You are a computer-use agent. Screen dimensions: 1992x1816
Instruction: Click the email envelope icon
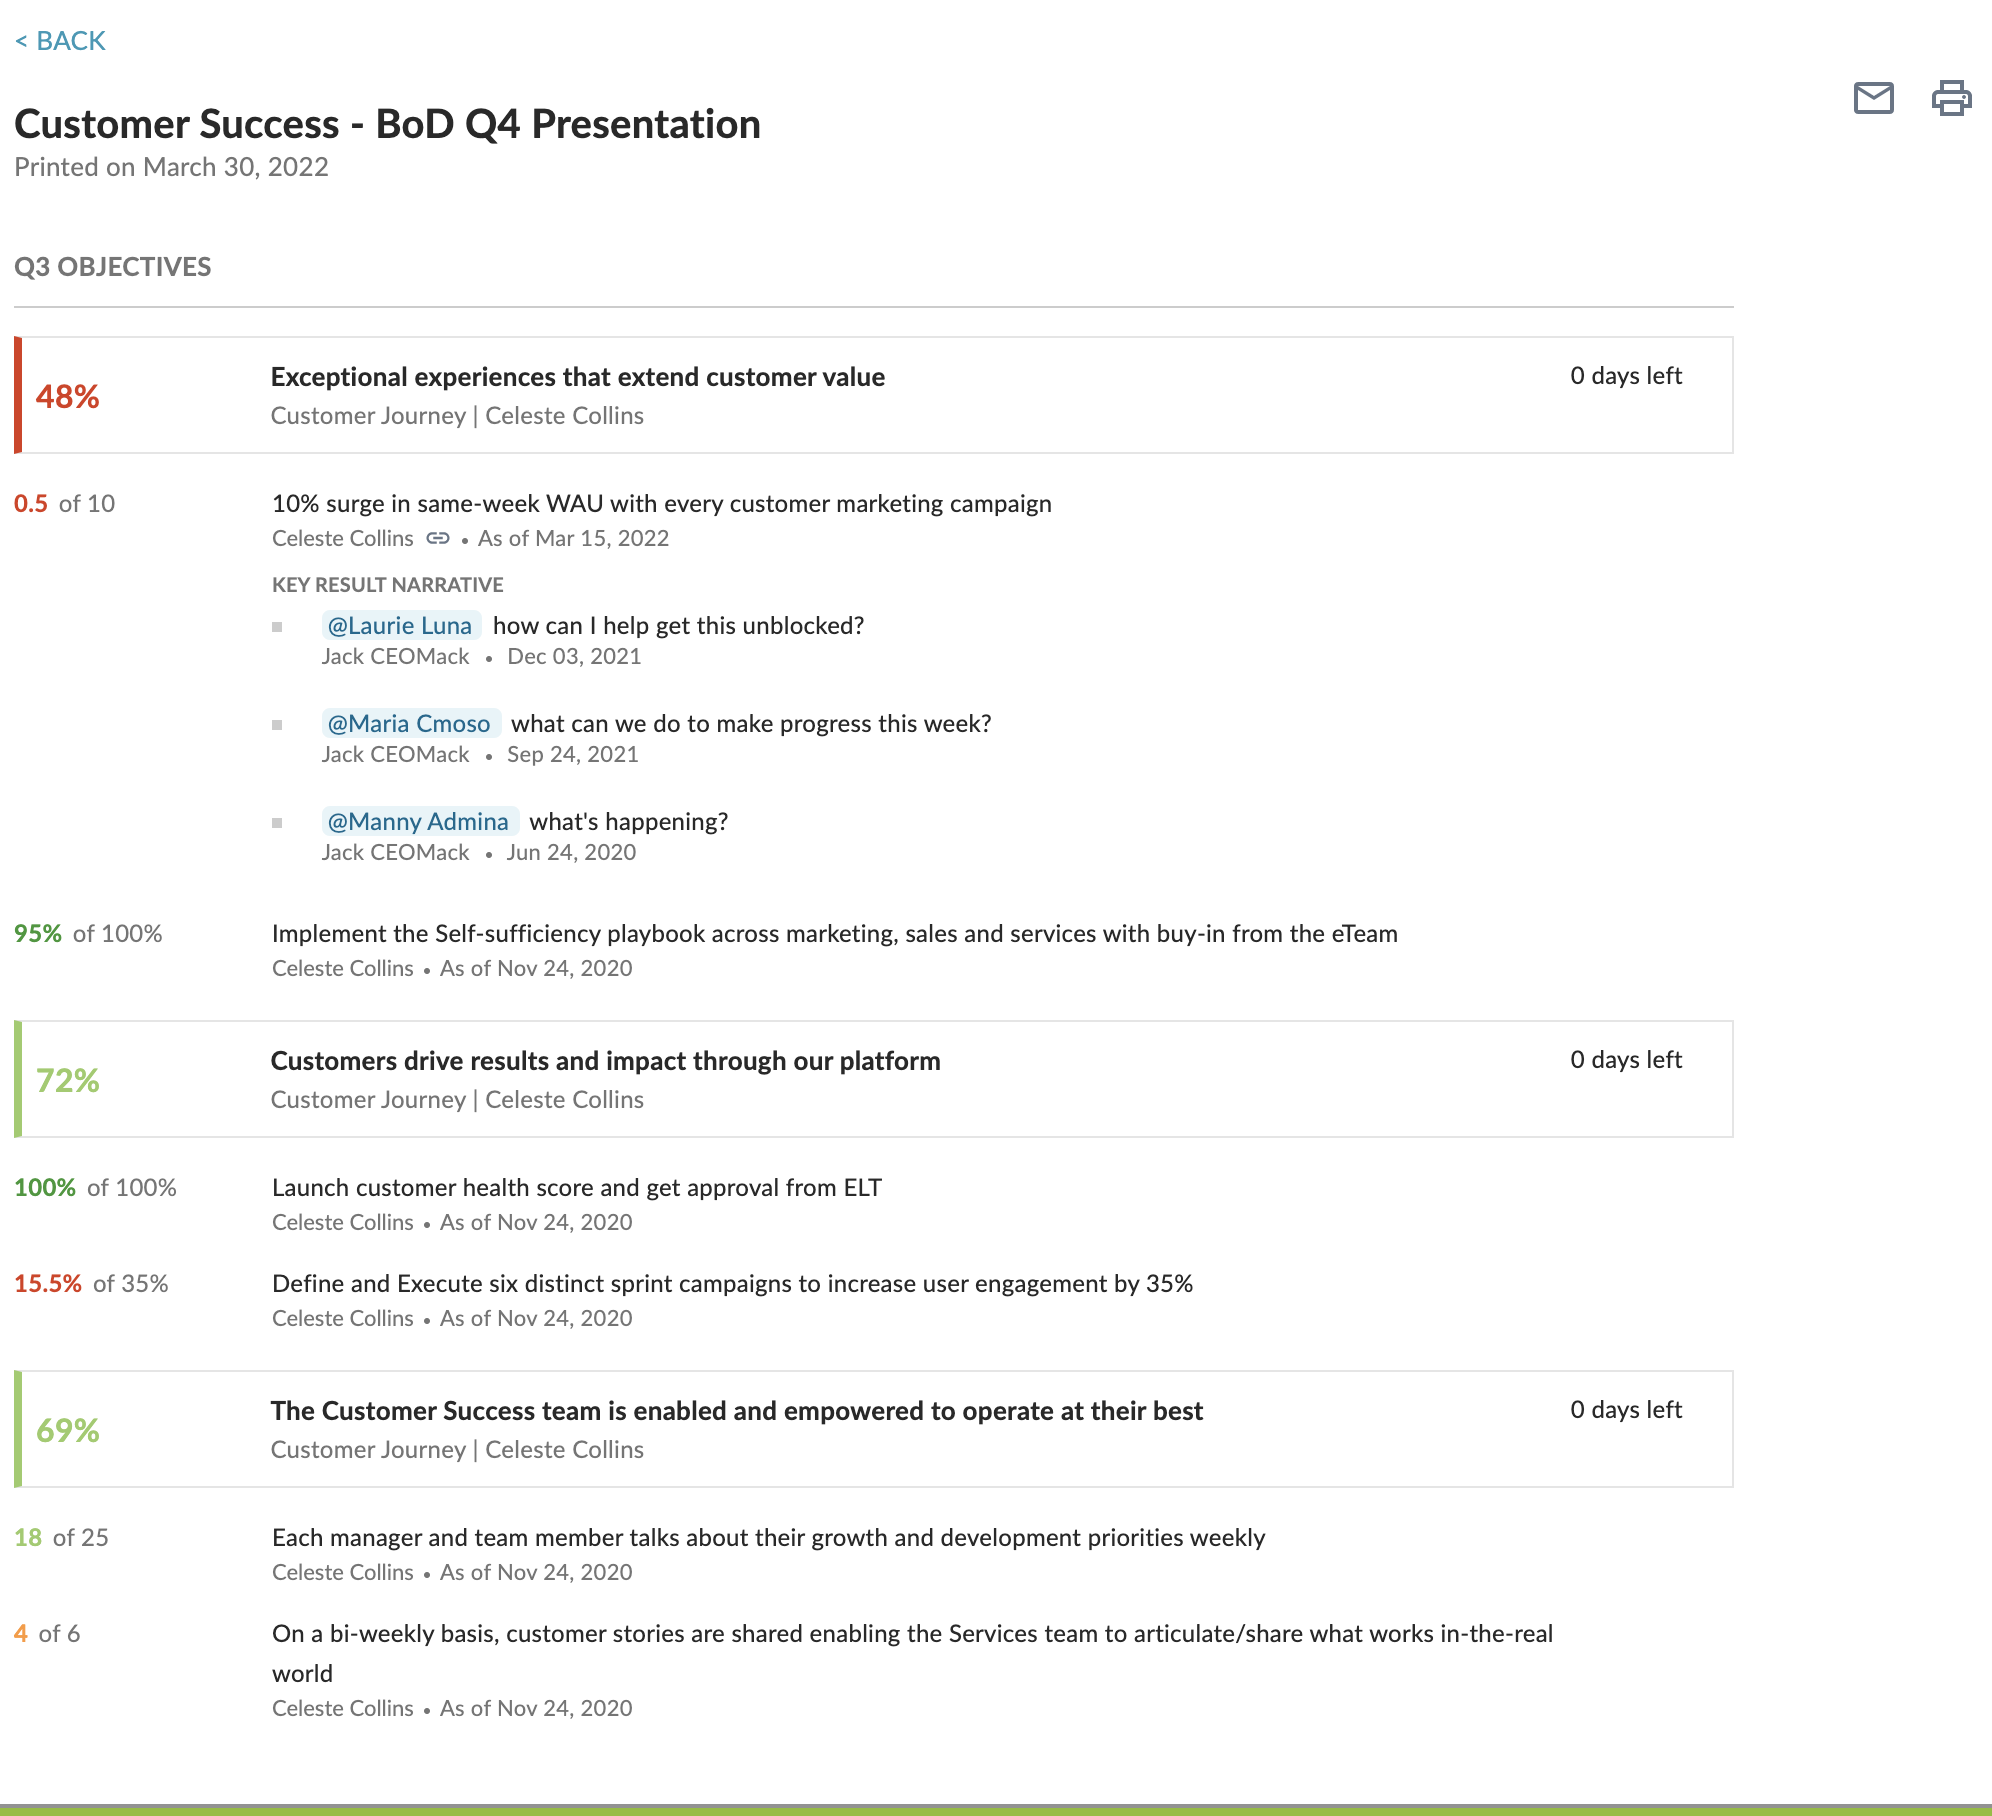point(1873,98)
